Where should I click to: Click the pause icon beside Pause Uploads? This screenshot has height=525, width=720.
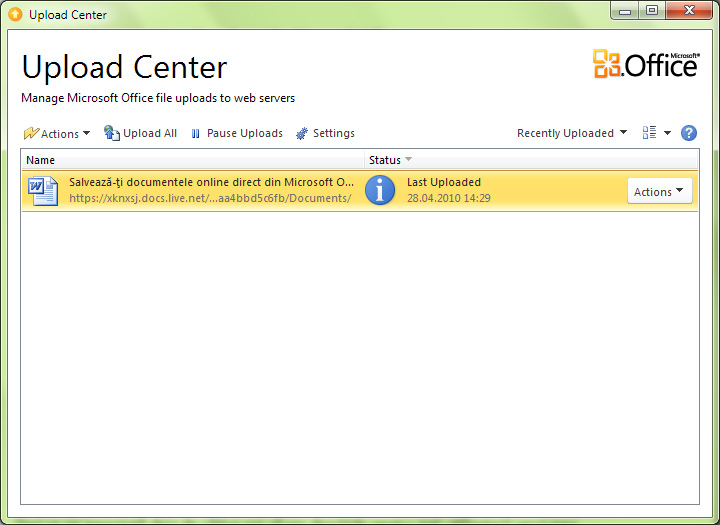click(x=196, y=134)
